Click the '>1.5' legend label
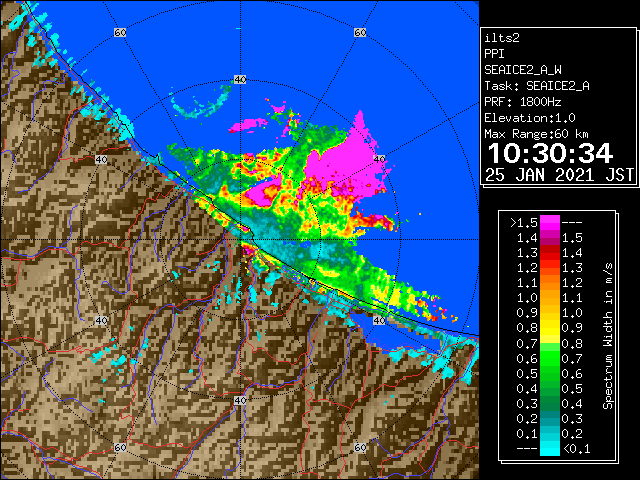The width and height of the screenshot is (640, 480). coord(523,223)
